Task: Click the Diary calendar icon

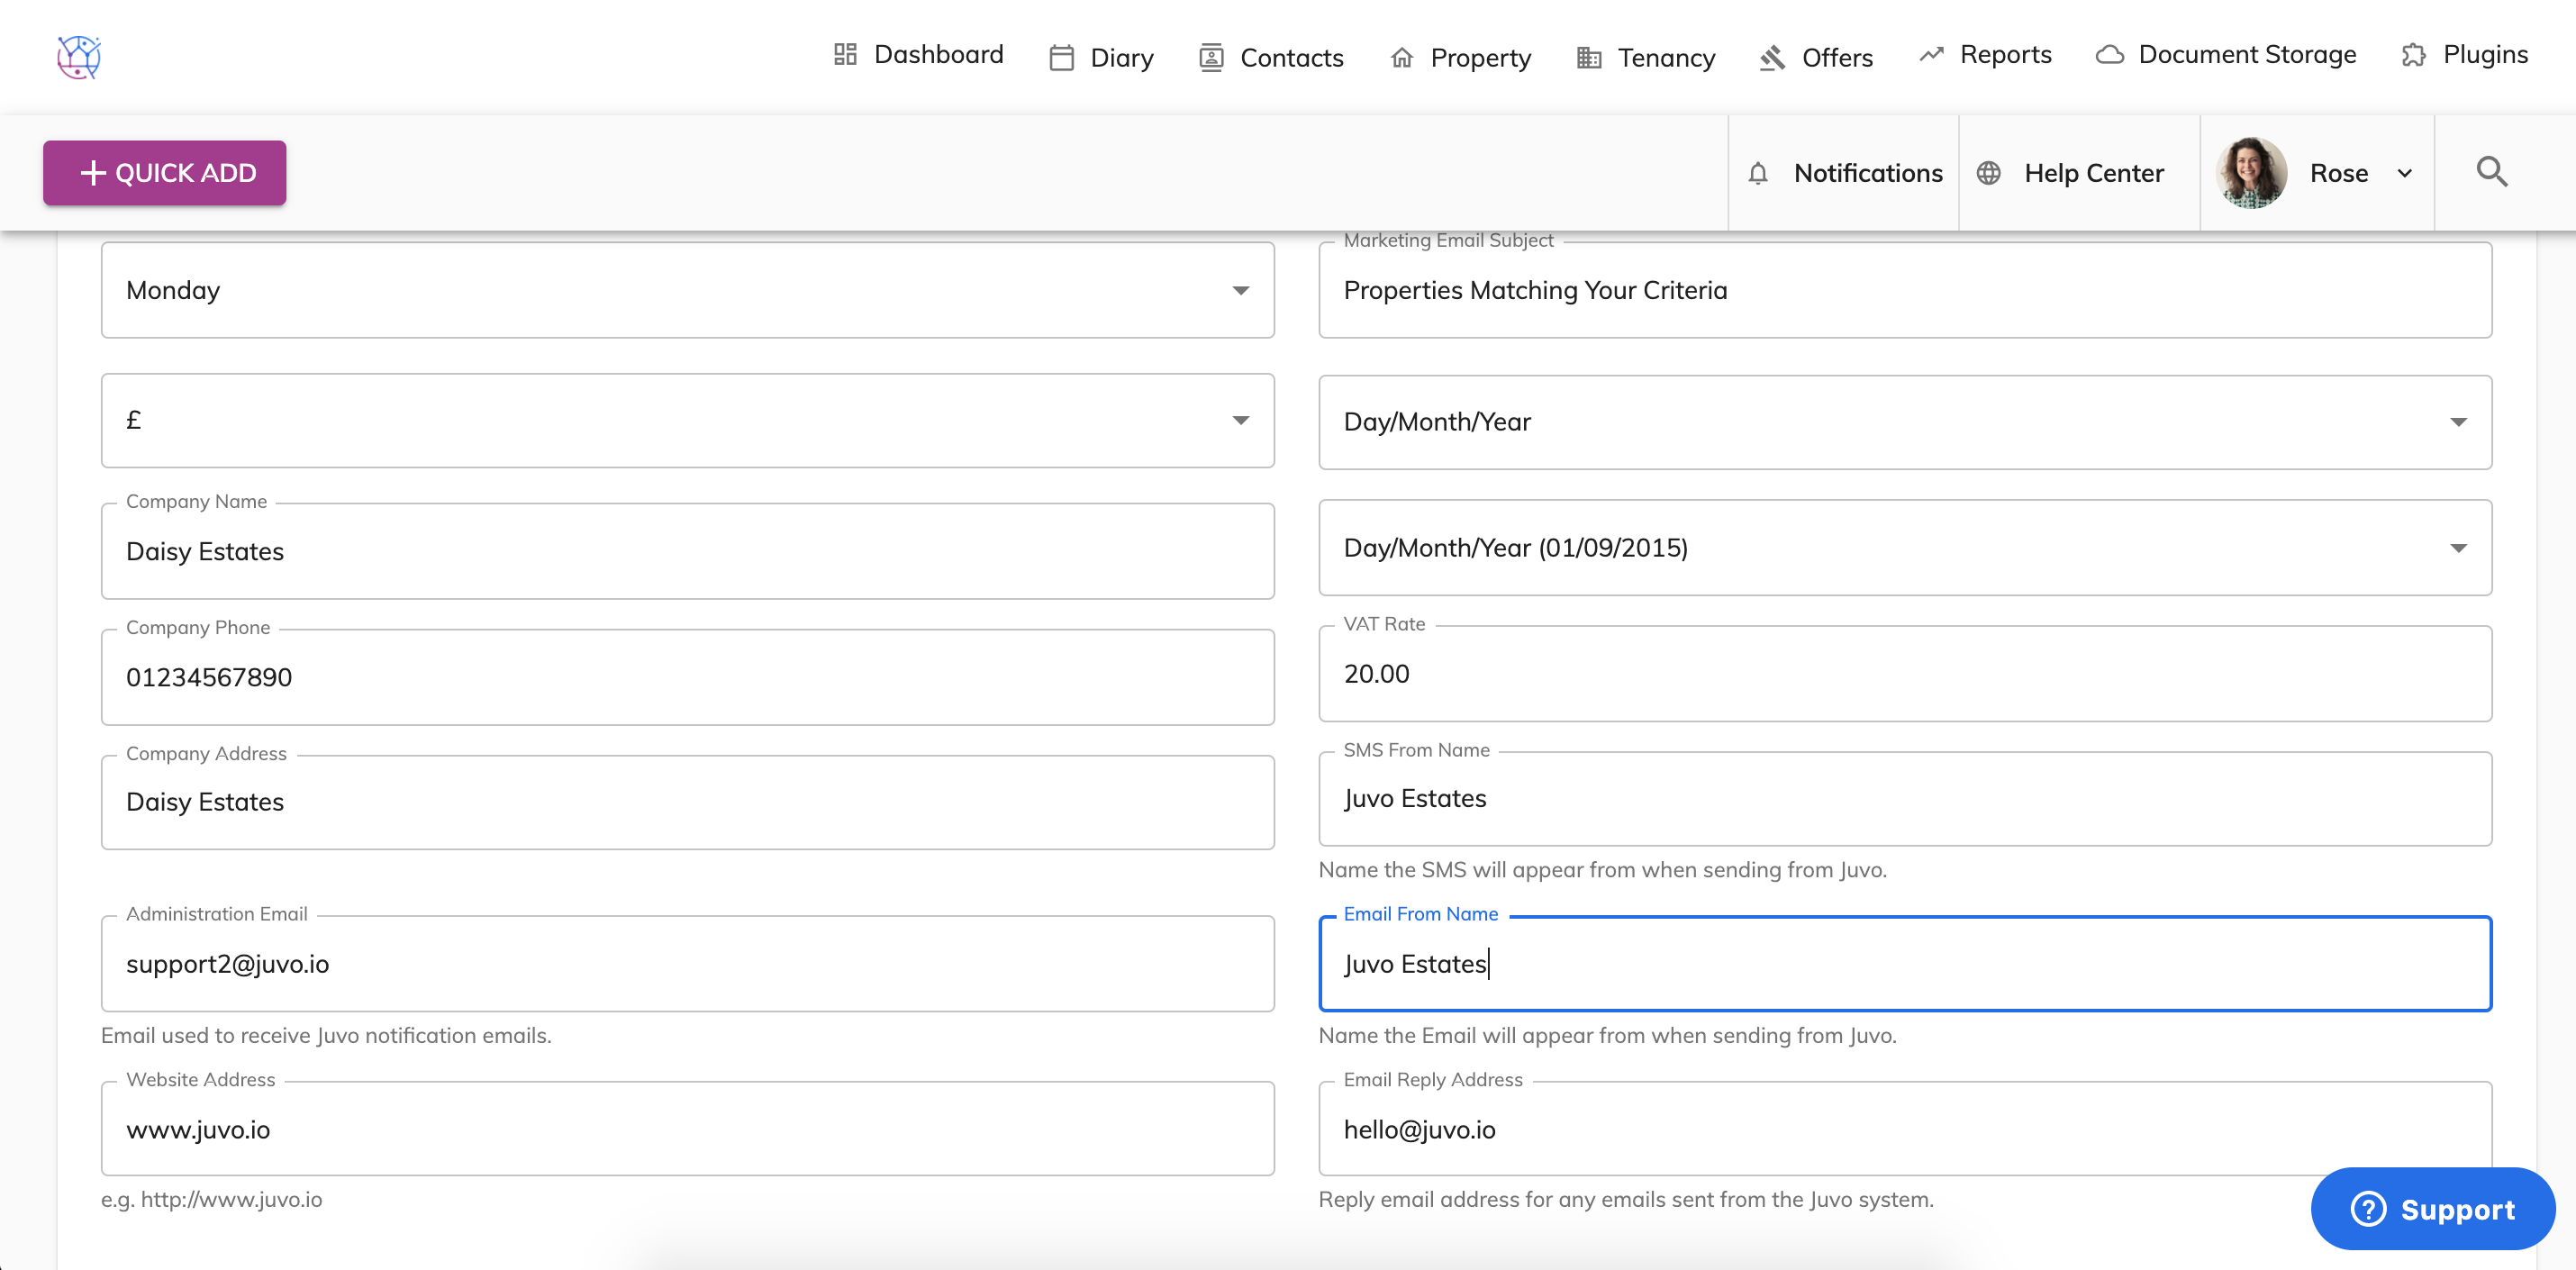Action: coord(1061,58)
